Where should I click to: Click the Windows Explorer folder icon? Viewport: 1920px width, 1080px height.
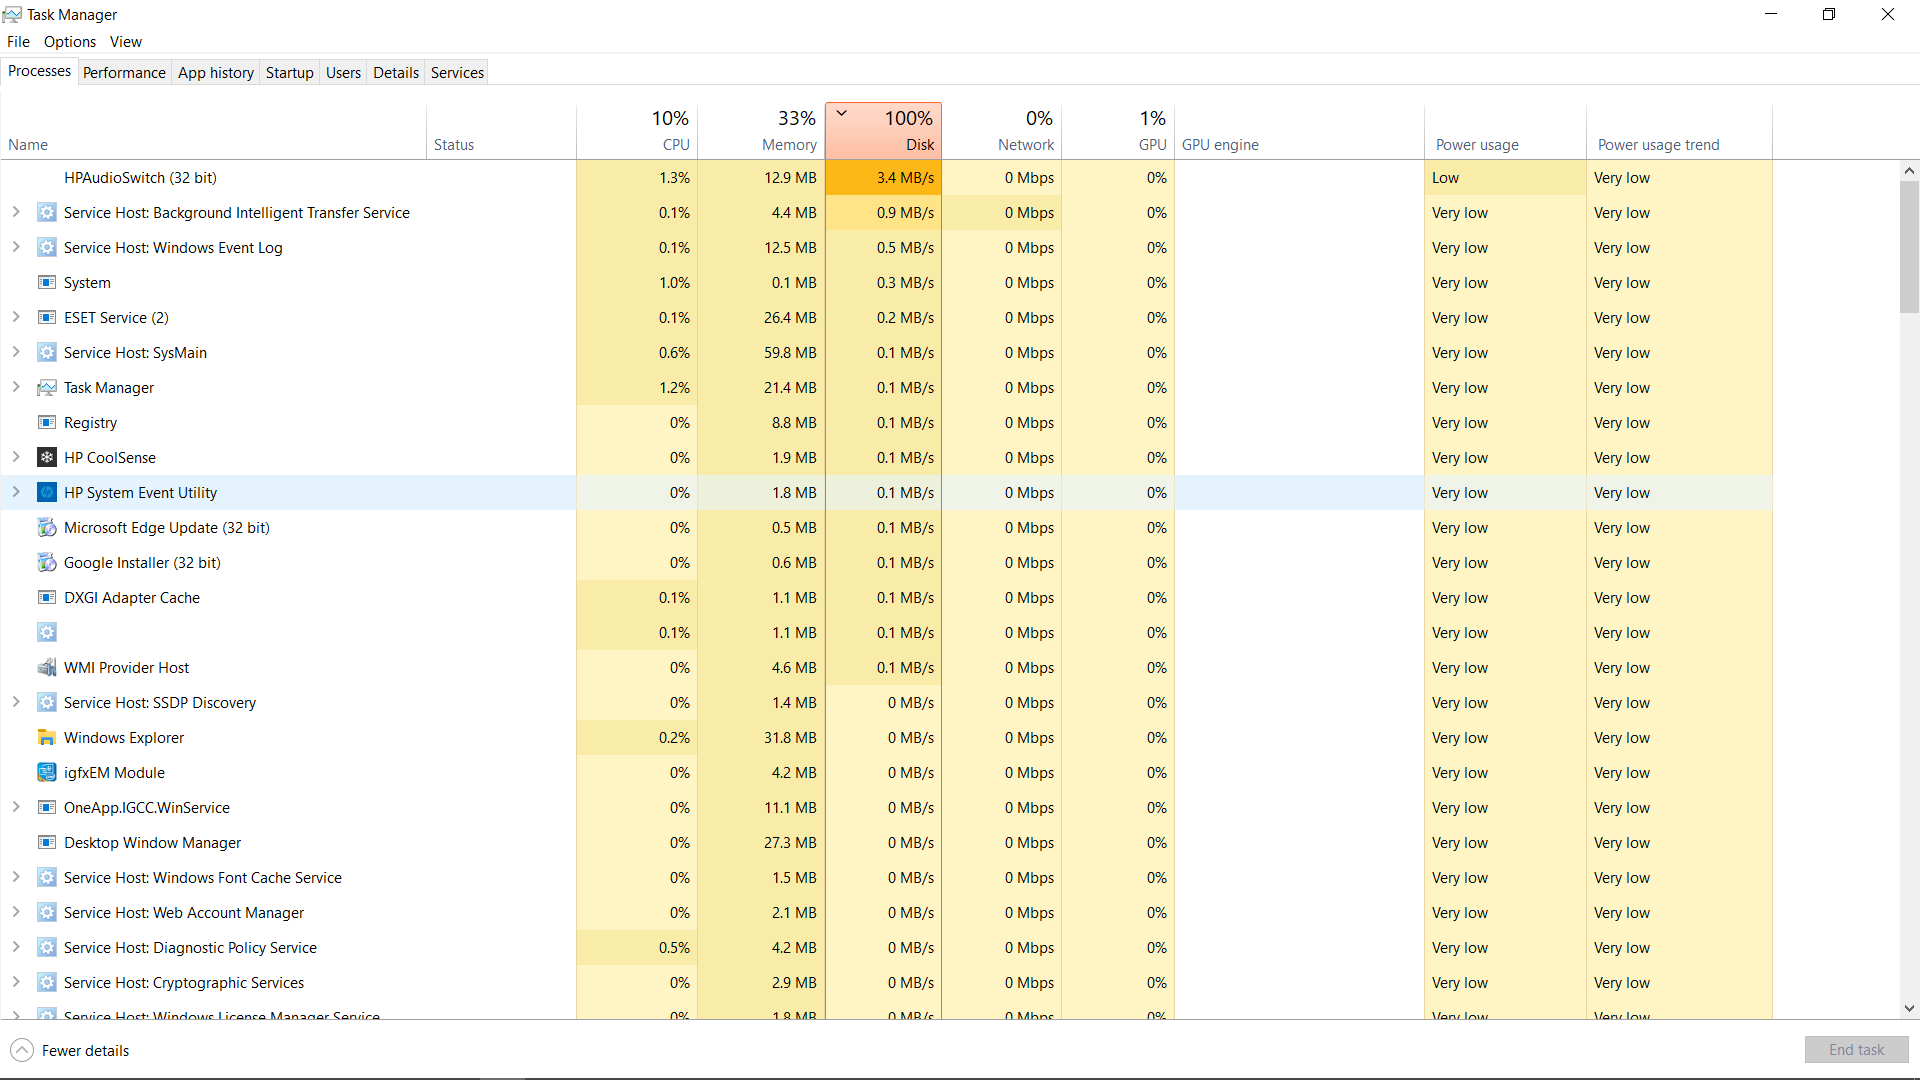(47, 738)
